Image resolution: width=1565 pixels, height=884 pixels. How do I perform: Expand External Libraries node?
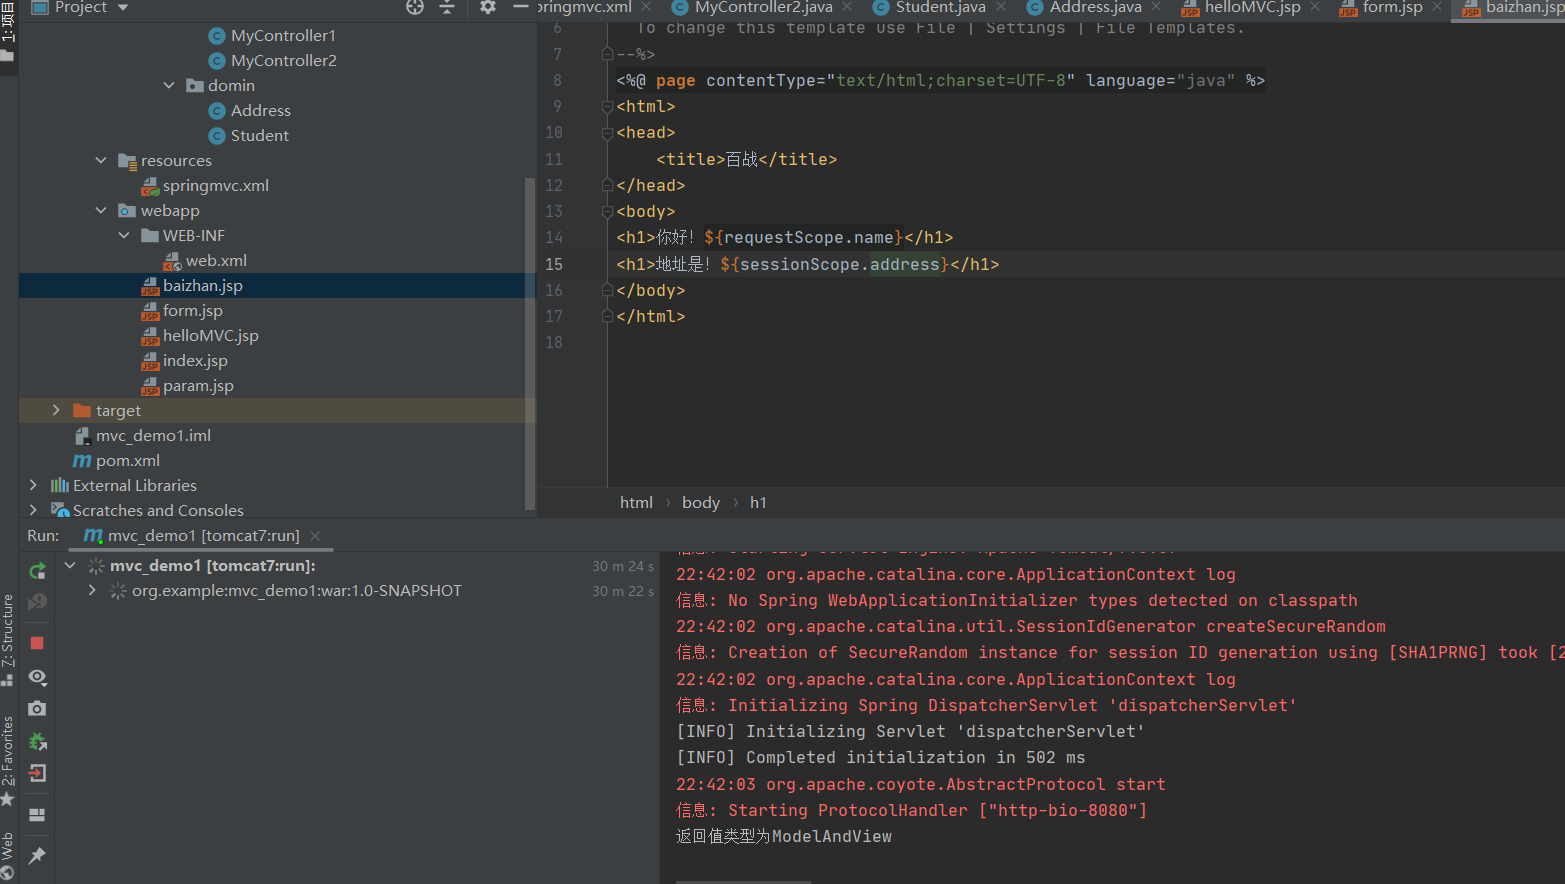pos(33,485)
